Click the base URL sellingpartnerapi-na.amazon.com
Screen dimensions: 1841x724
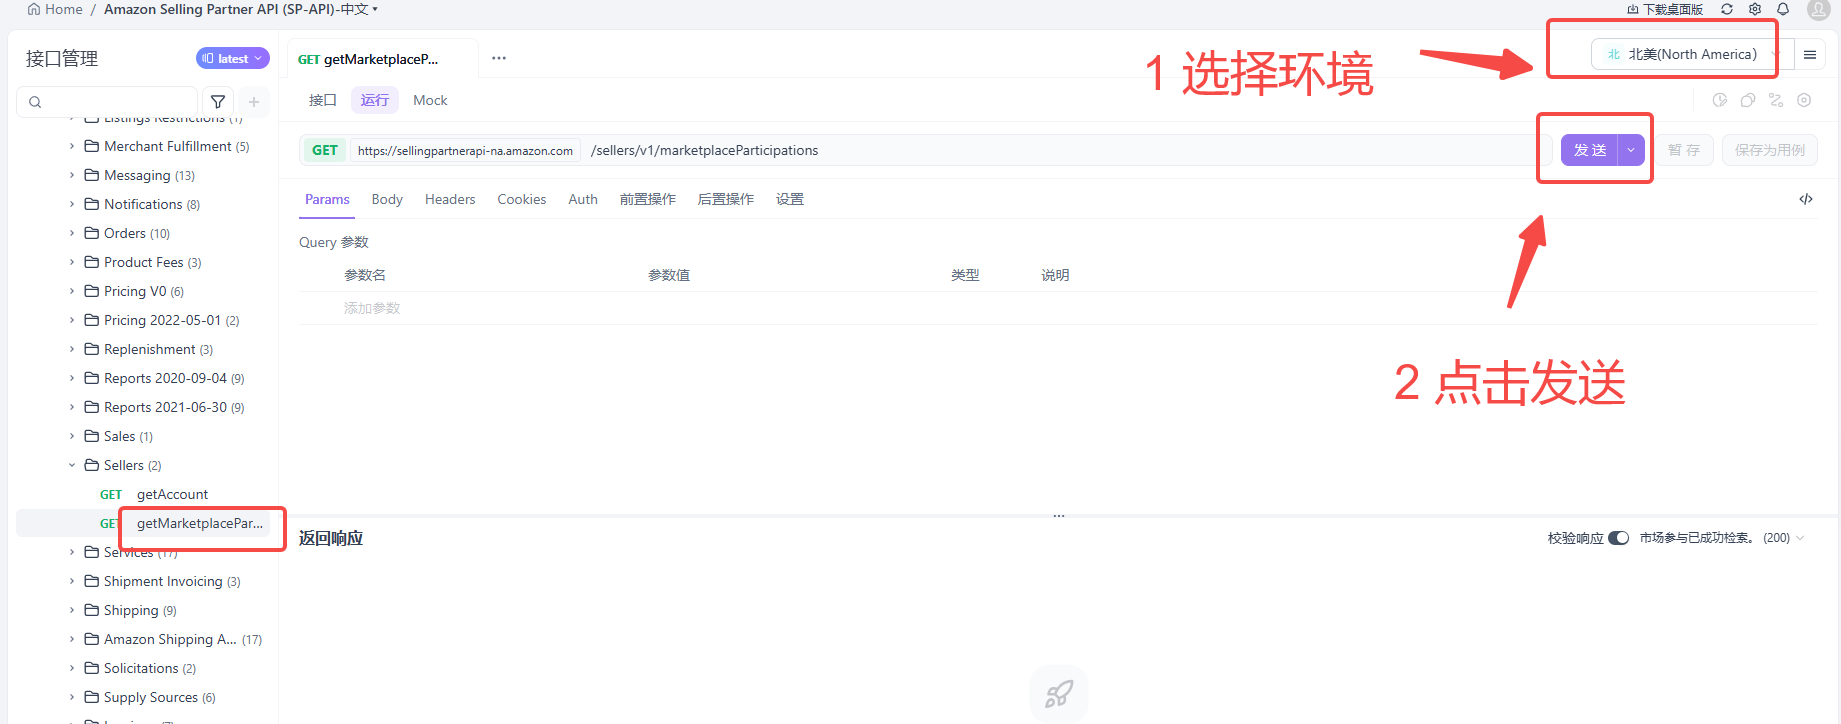click(x=465, y=151)
